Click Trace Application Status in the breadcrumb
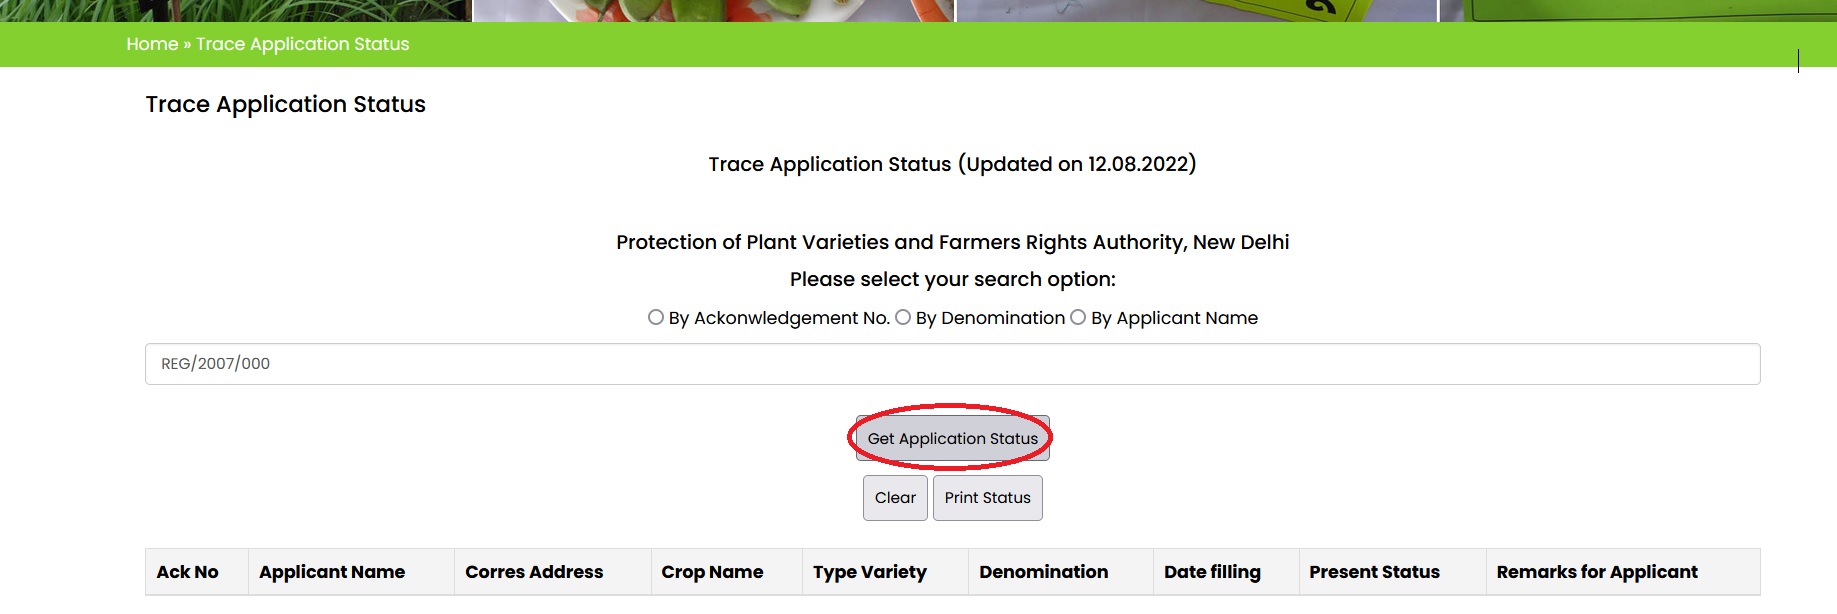 302,44
